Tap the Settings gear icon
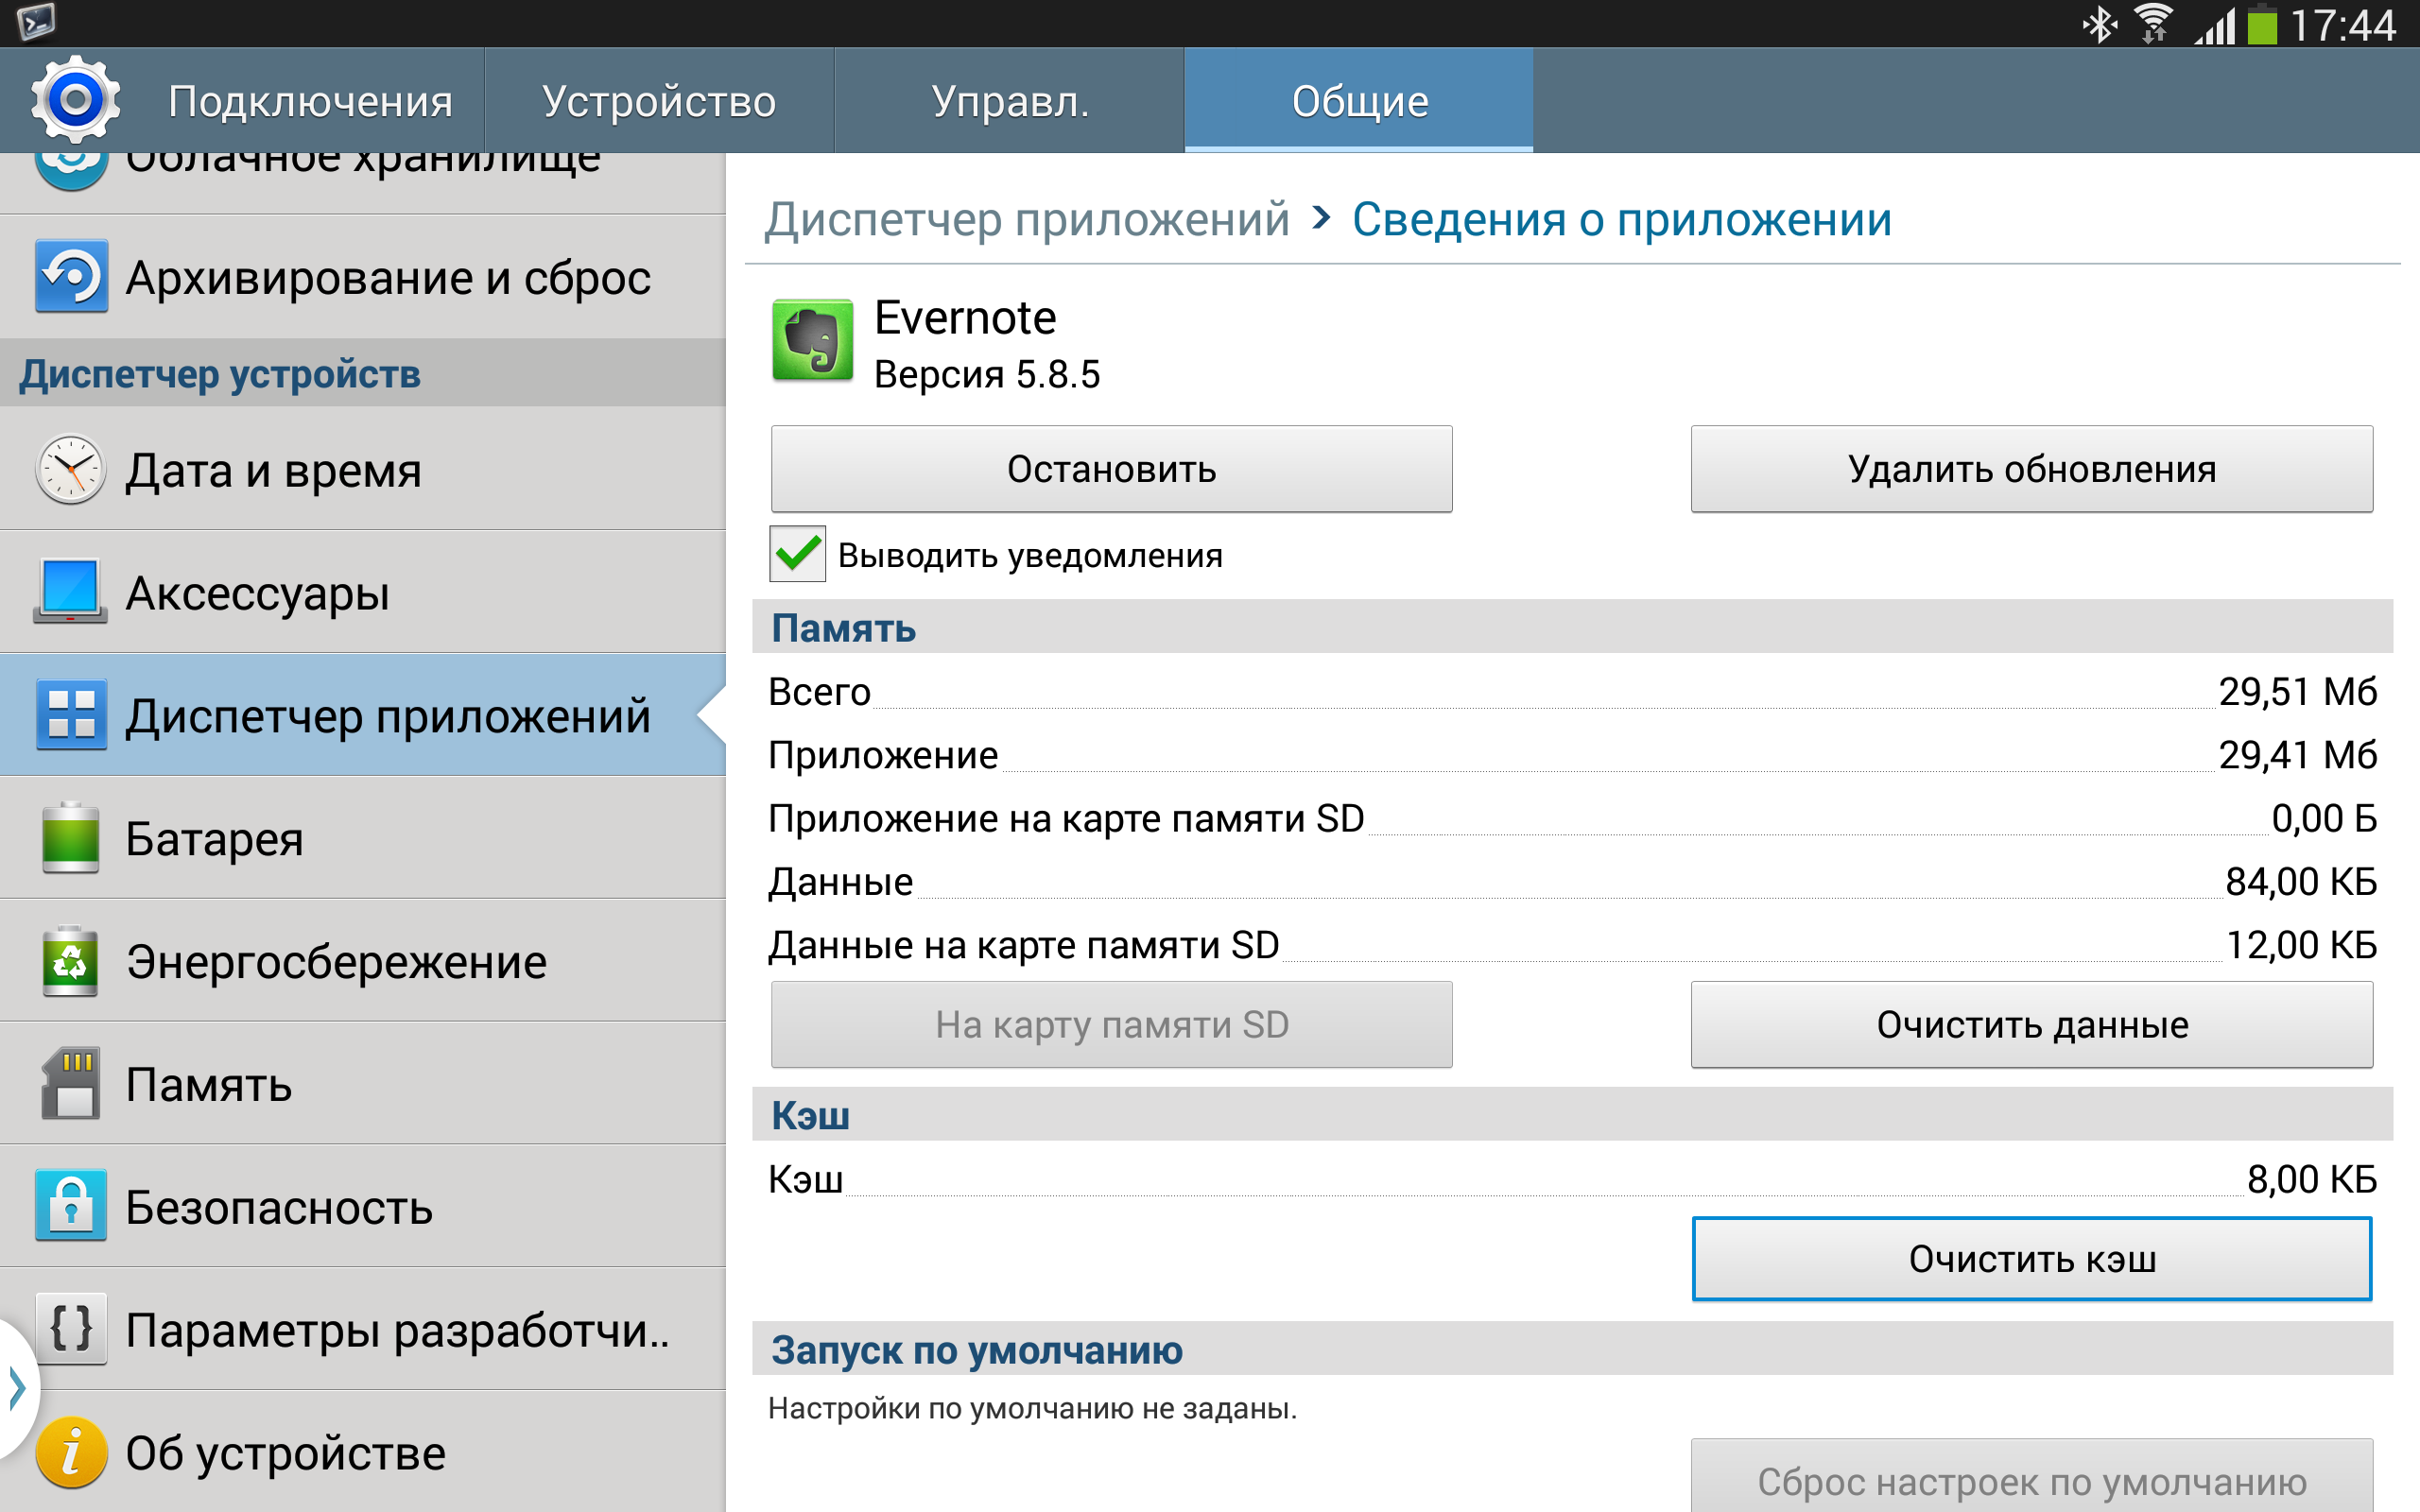2420x1512 pixels. click(x=75, y=99)
